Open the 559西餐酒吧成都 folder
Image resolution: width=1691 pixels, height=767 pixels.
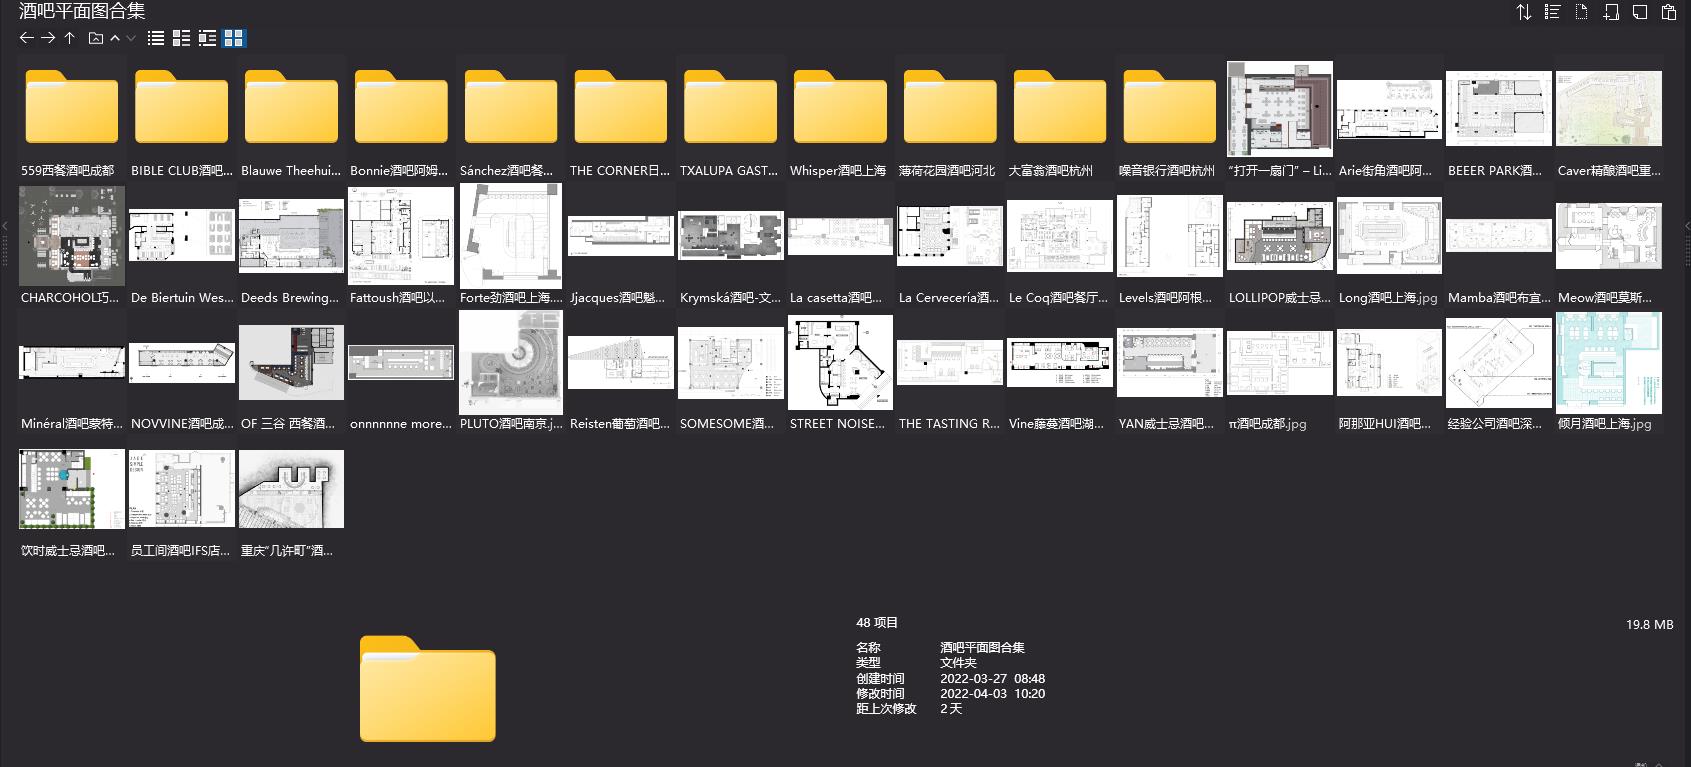coord(71,107)
